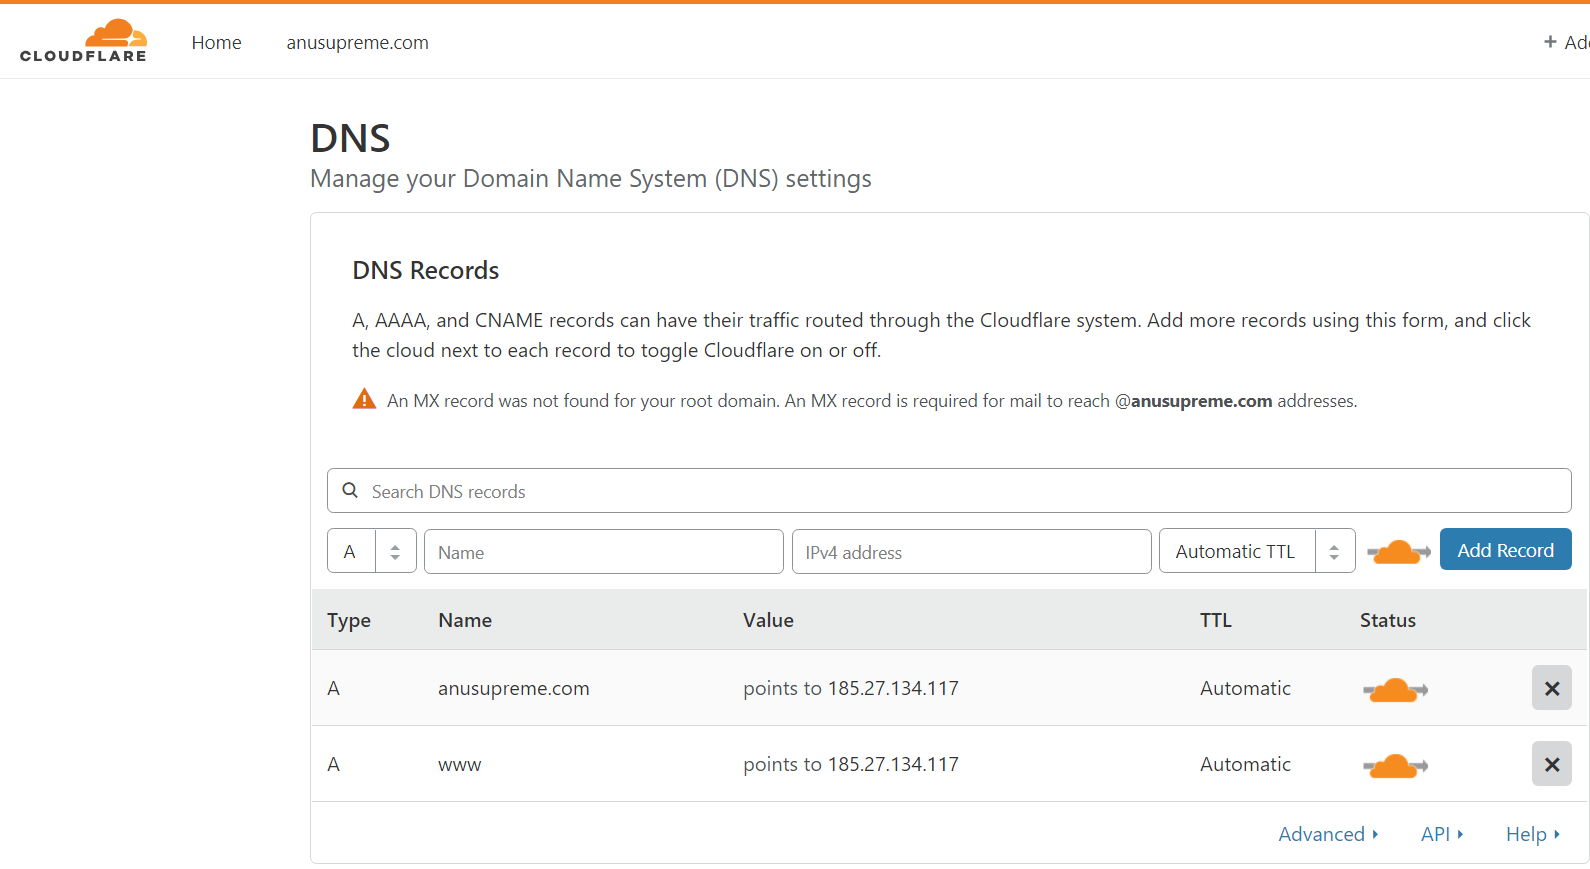The height and width of the screenshot is (869, 1590).
Task: Go to the Home menu item
Action: 216,42
